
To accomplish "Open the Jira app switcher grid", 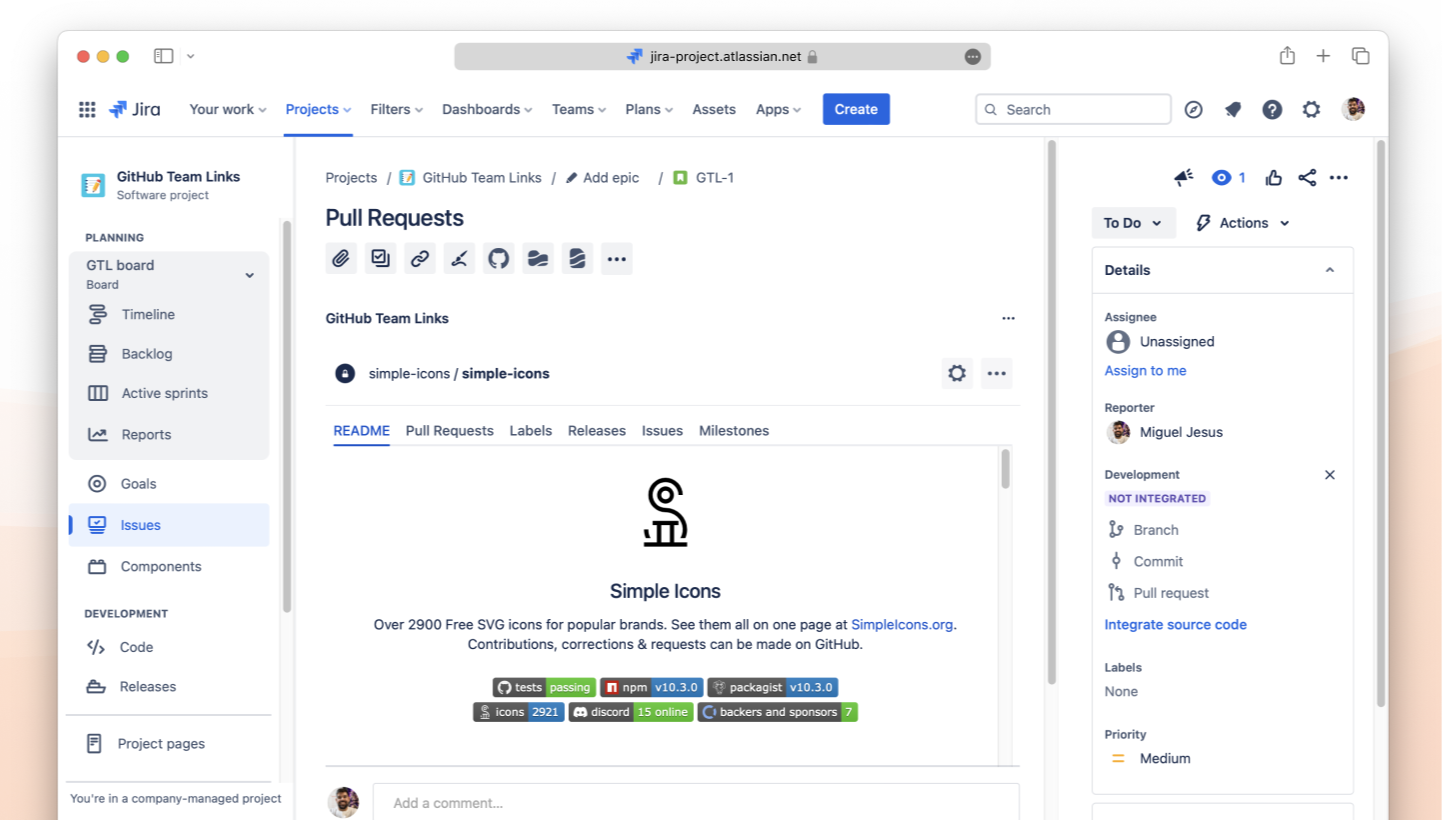I will click(87, 109).
